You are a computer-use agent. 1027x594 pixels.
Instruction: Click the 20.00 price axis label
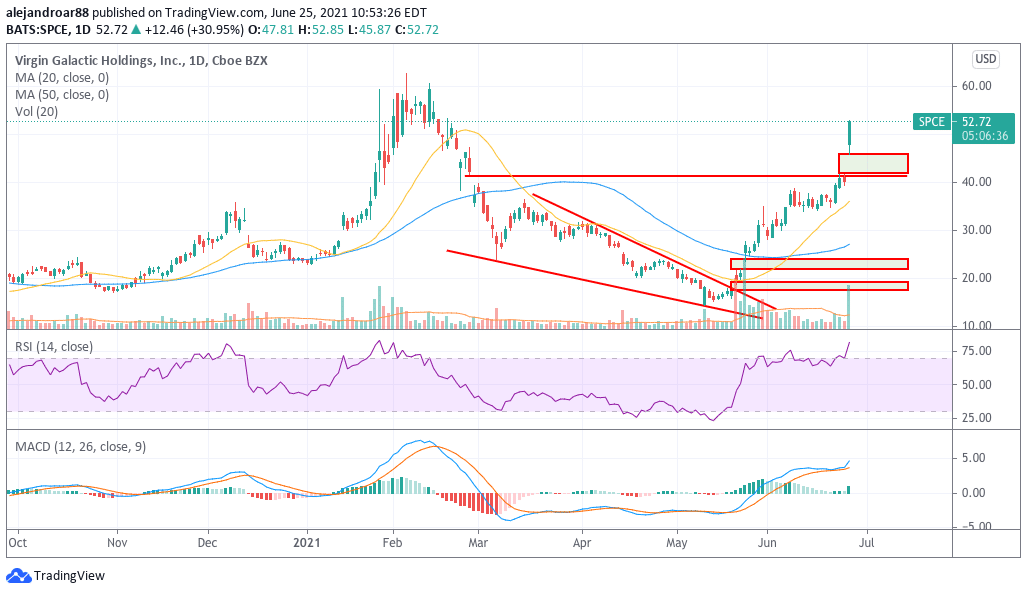point(976,278)
